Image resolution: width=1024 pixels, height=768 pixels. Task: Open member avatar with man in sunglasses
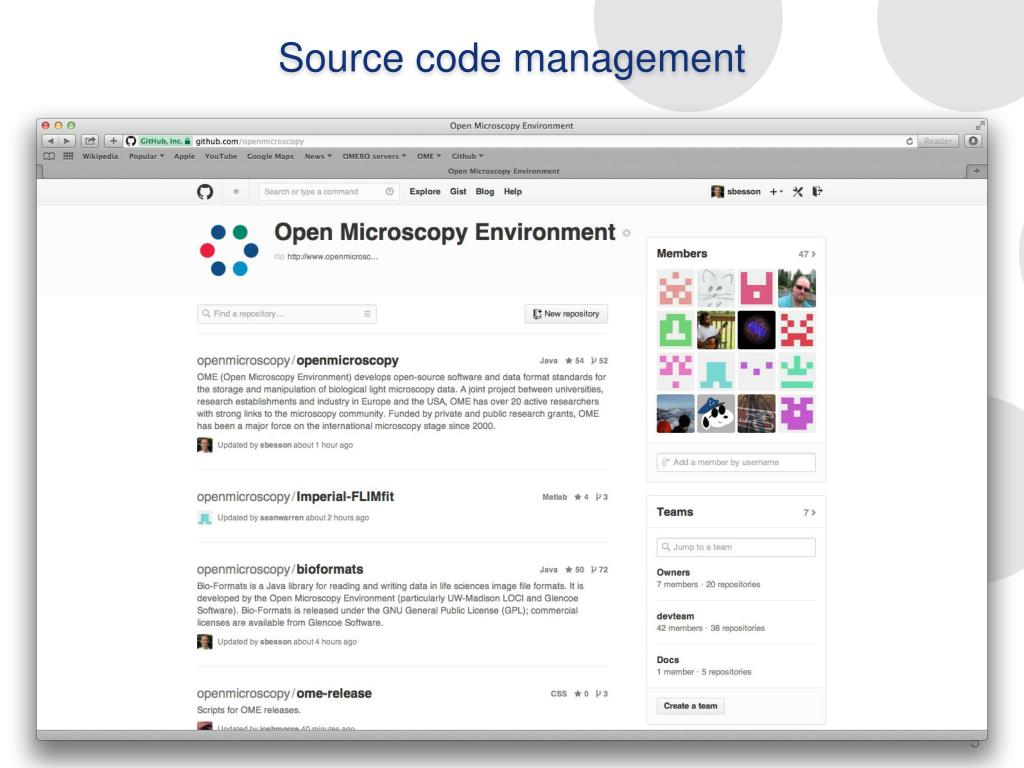click(797, 288)
